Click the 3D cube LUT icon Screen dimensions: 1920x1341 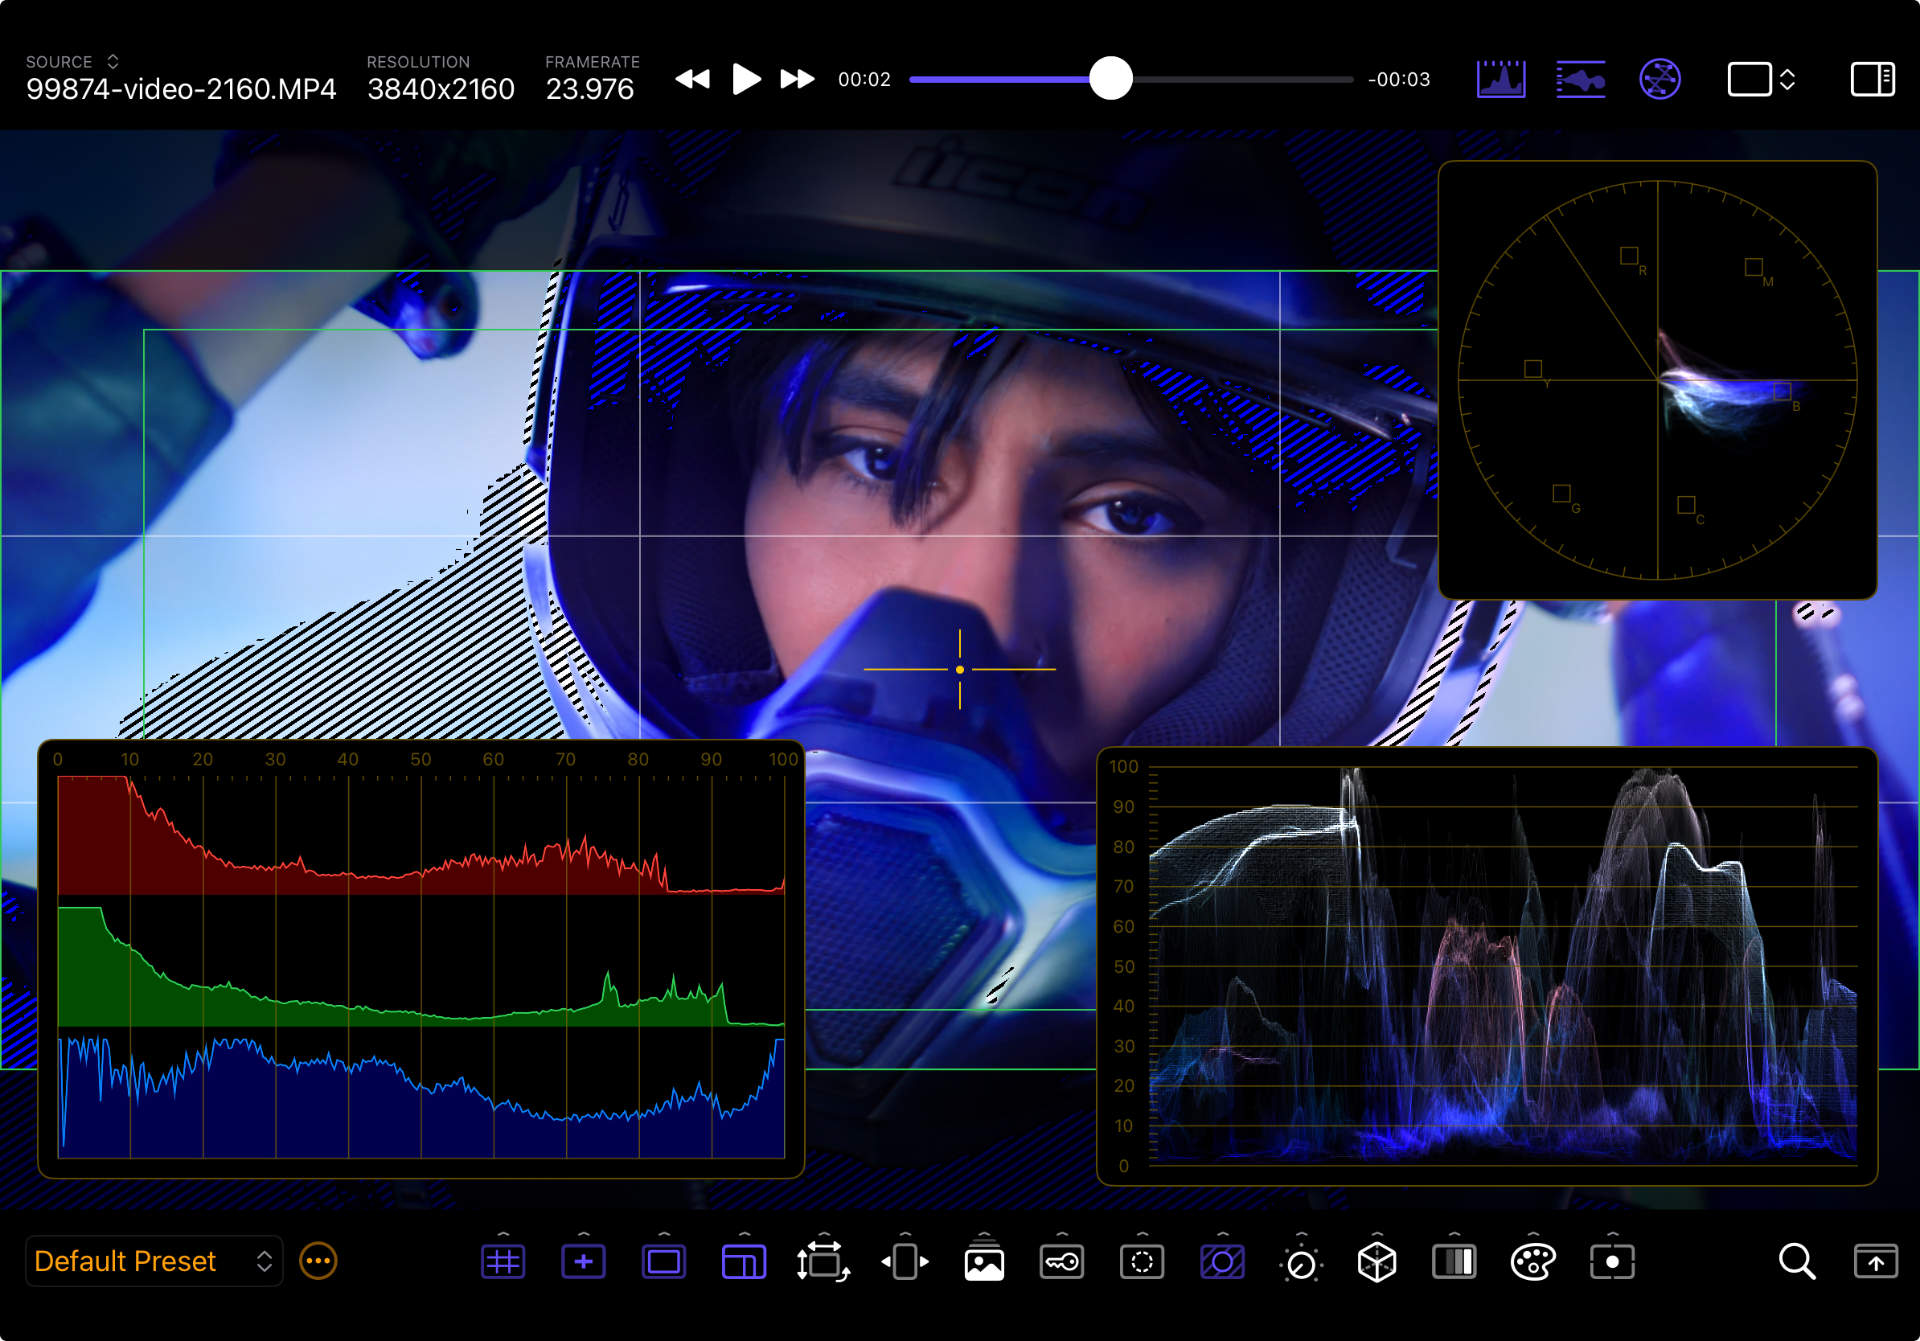[x=1377, y=1262]
